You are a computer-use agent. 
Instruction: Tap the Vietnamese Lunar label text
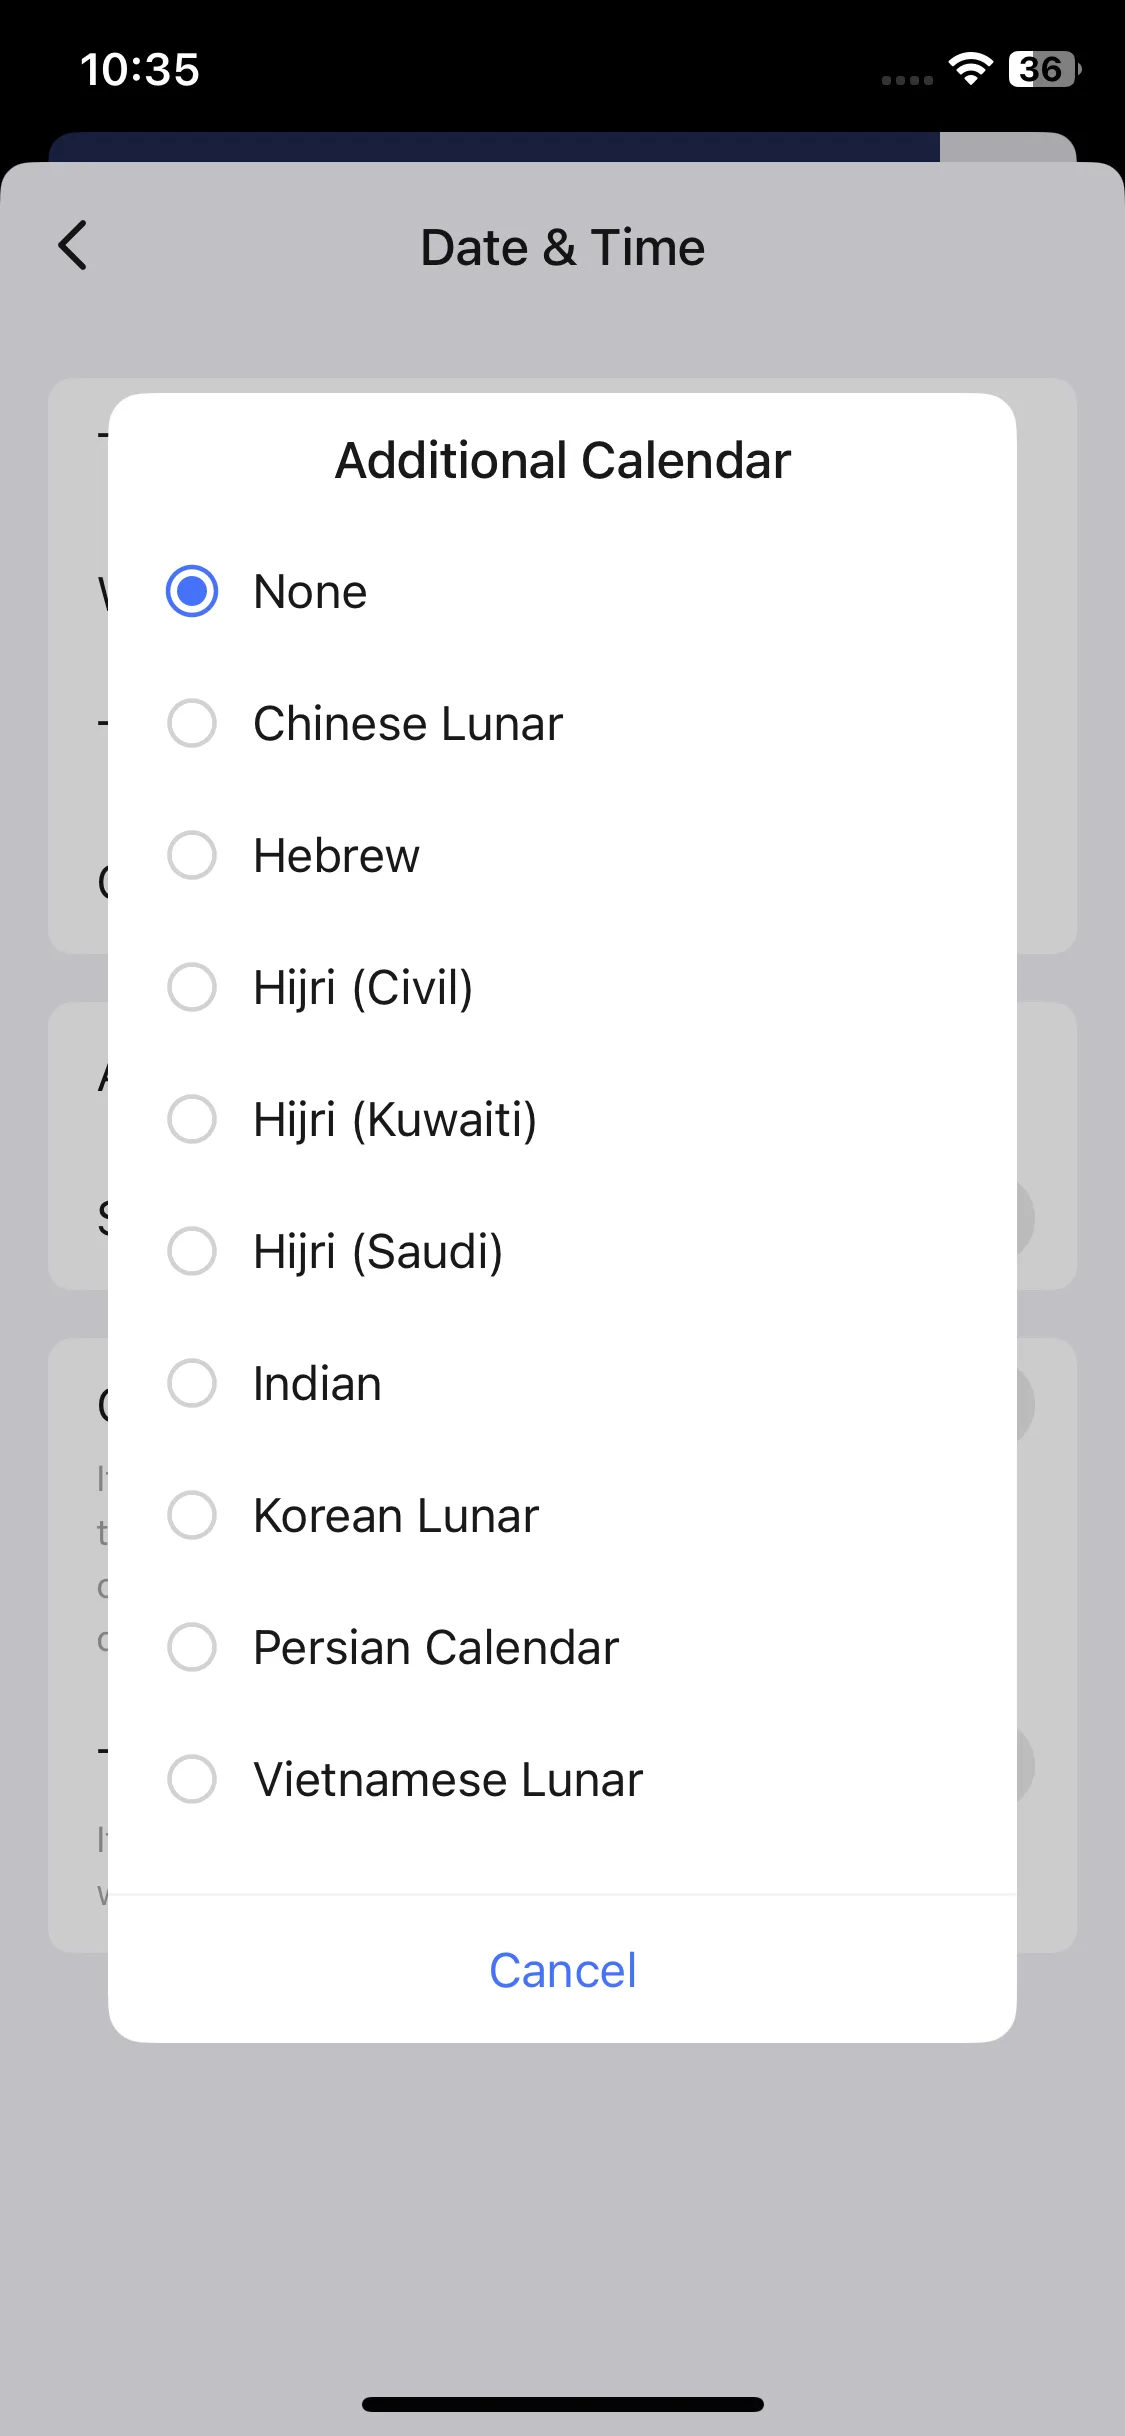tap(448, 1780)
